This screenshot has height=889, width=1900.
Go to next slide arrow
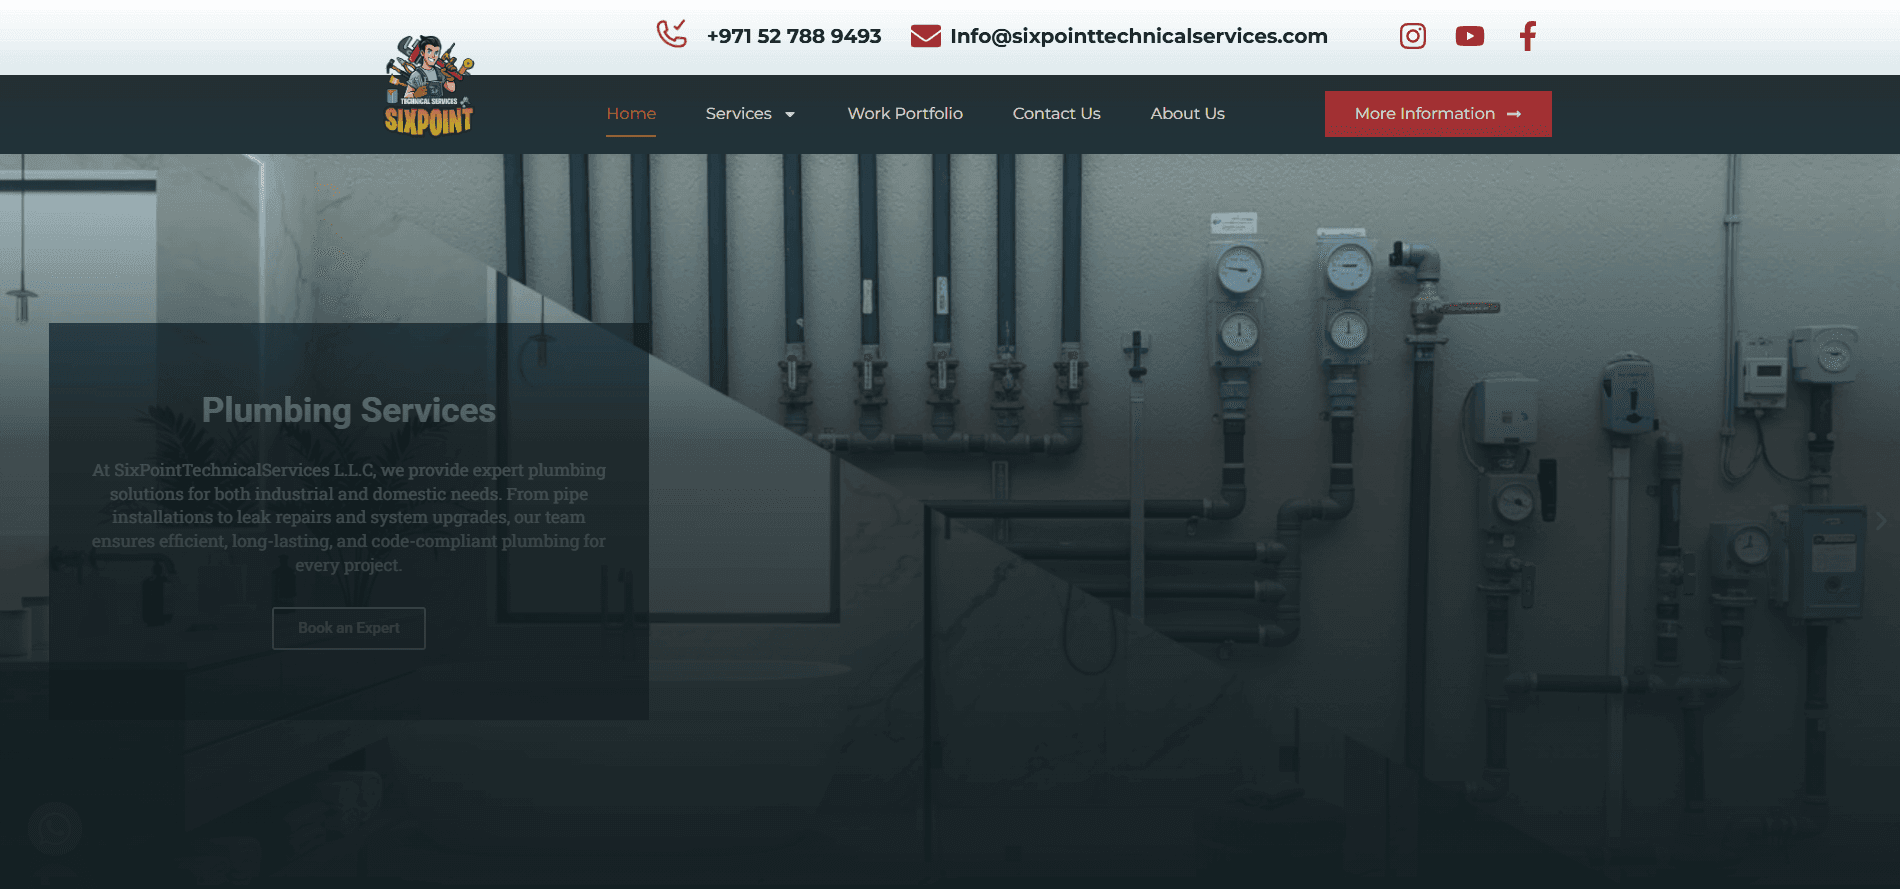coord(1880,521)
